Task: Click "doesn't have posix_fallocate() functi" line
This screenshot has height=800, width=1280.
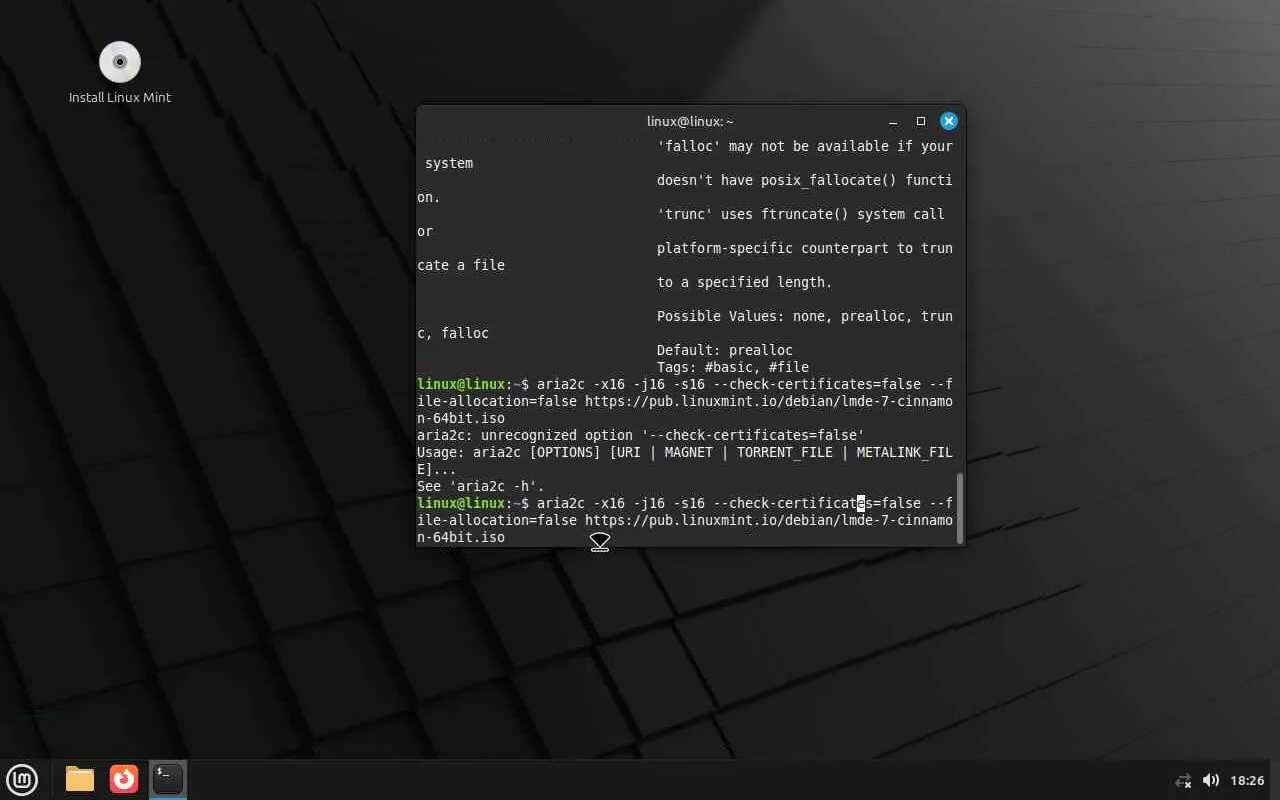Action: coord(805,180)
